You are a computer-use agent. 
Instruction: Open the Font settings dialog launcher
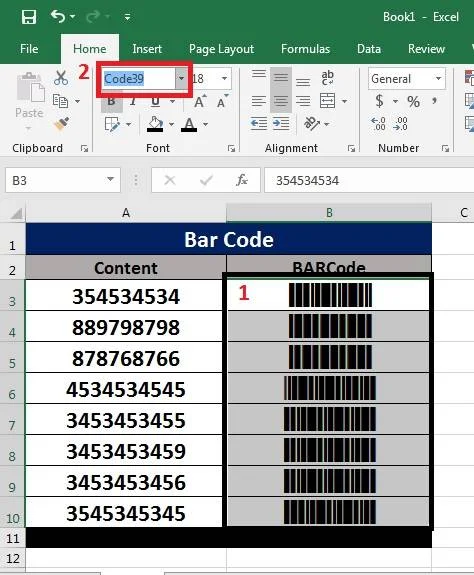(231, 148)
